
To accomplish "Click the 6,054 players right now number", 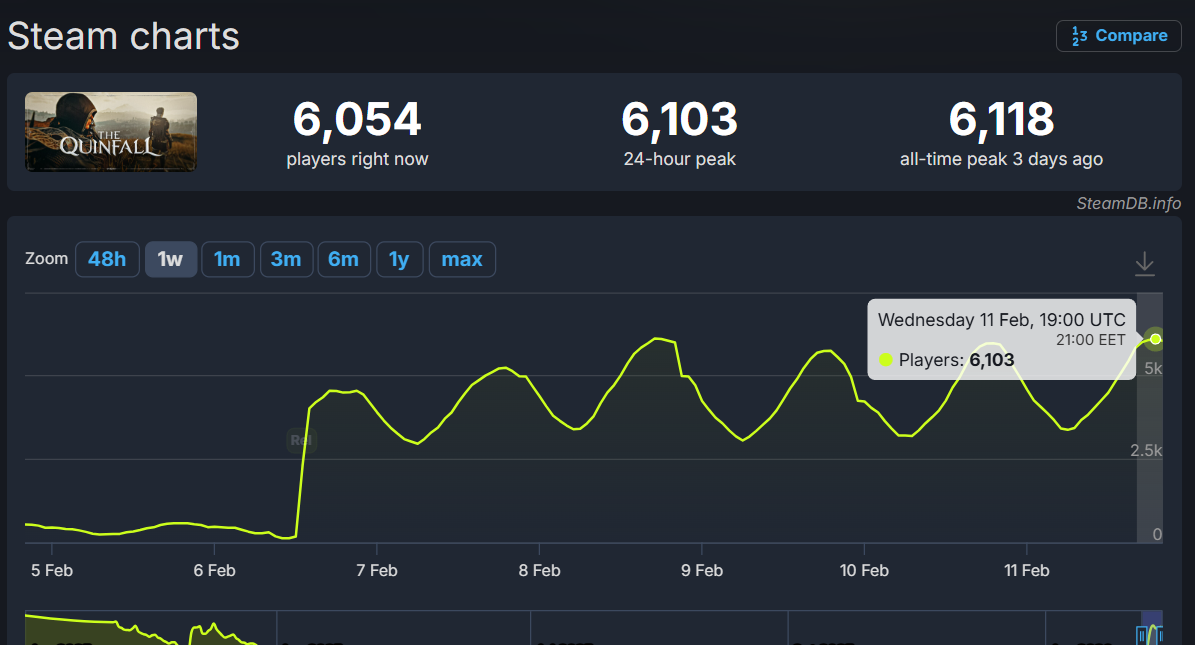I will pos(357,120).
